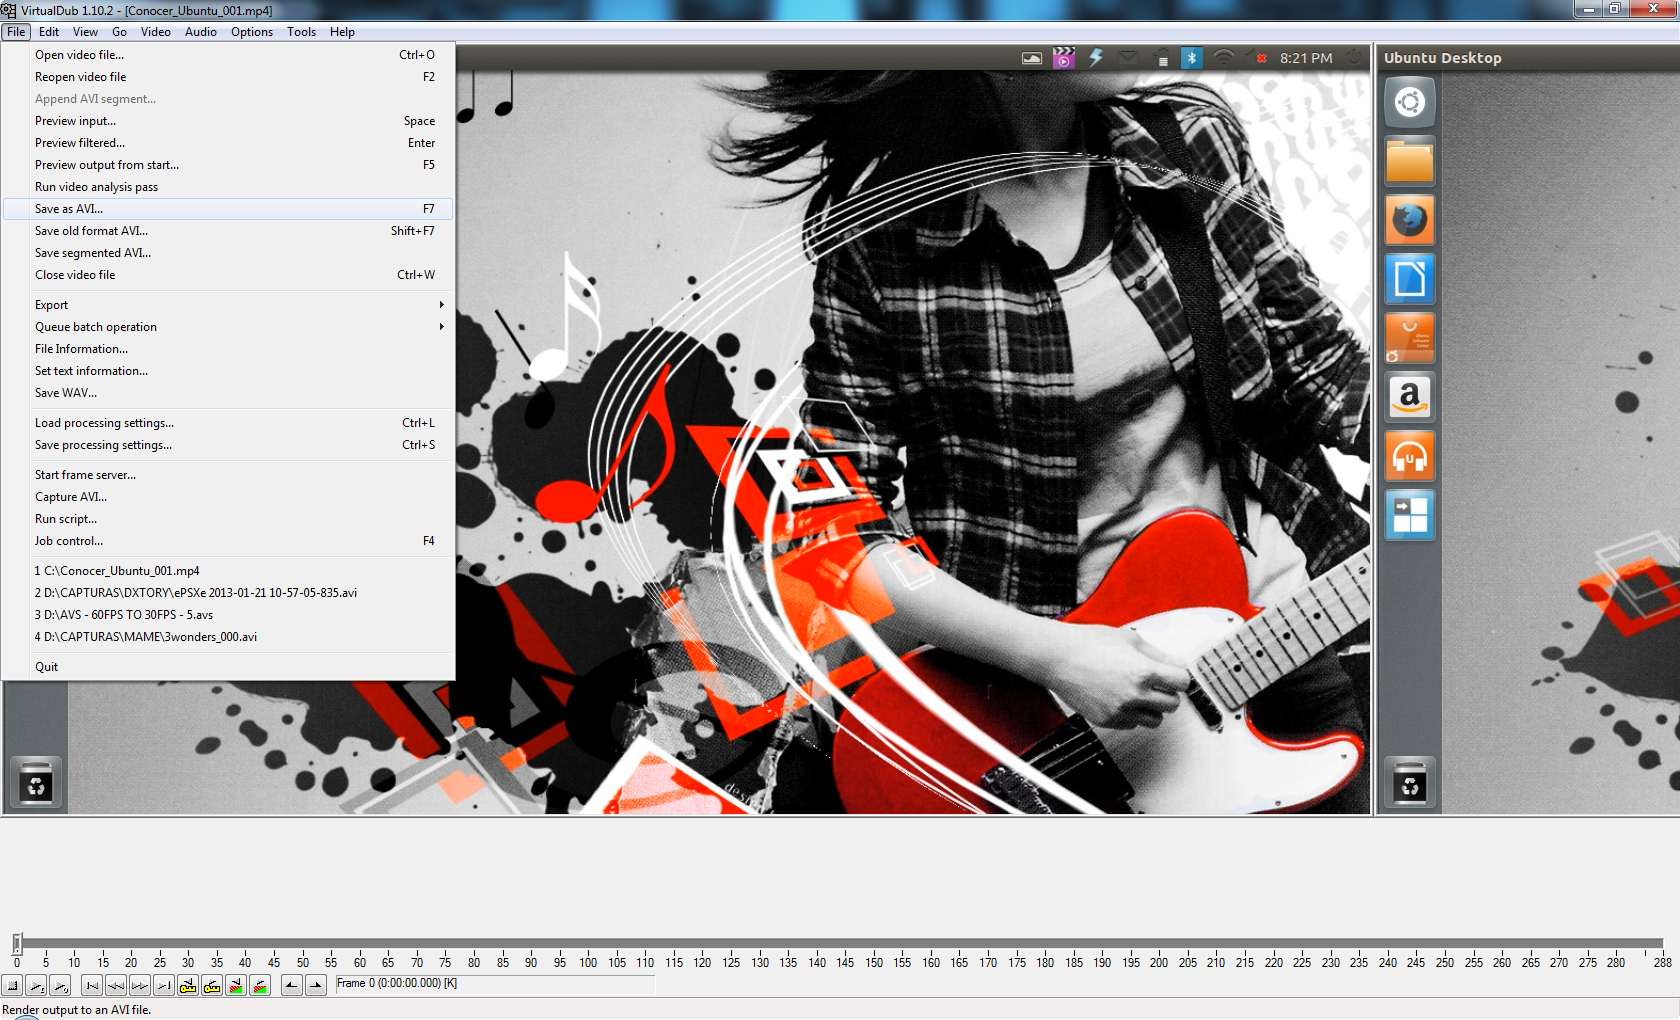The image size is (1680, 1020).
Task: Choose Open video file...
Action: click(x=228, y=55)
